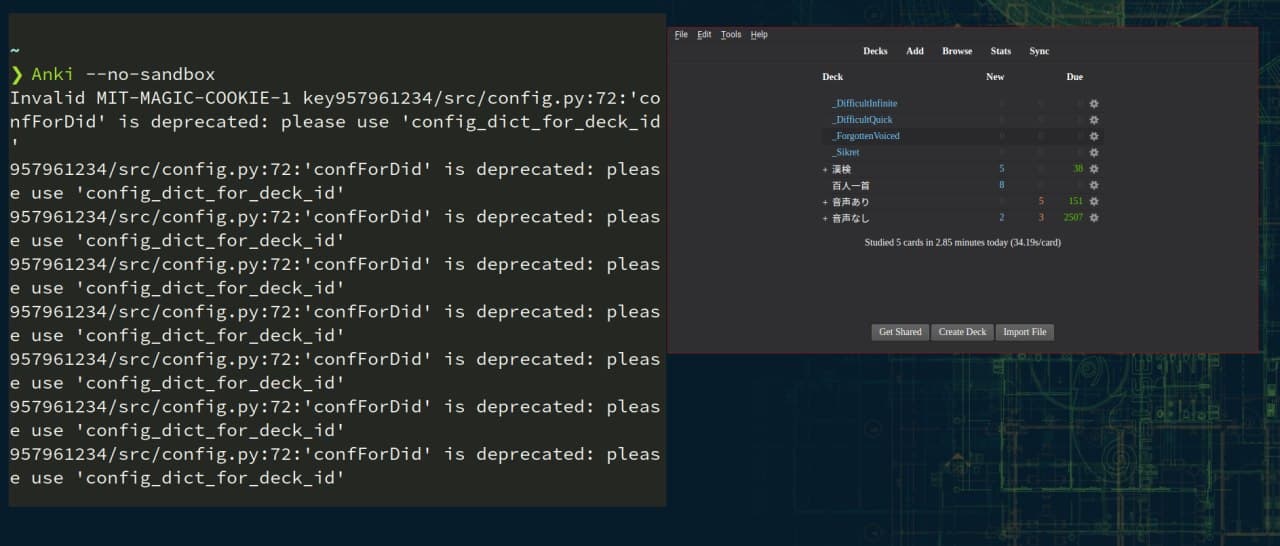Open the _DifficultQuick deck
The width and height of the screenshot is (1280, 546).
pos(862,120)
